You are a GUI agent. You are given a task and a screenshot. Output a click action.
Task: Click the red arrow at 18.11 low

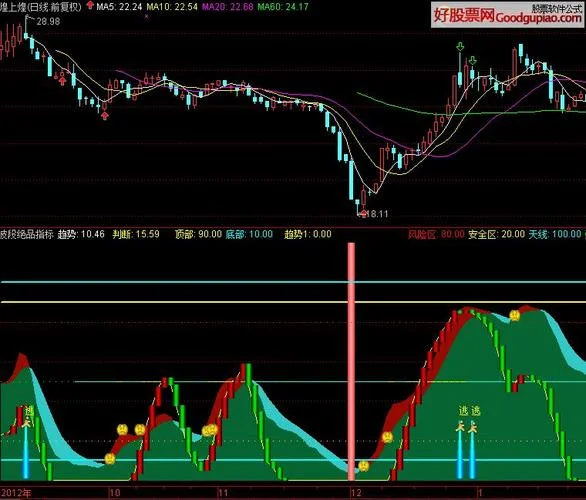[363, 214]
